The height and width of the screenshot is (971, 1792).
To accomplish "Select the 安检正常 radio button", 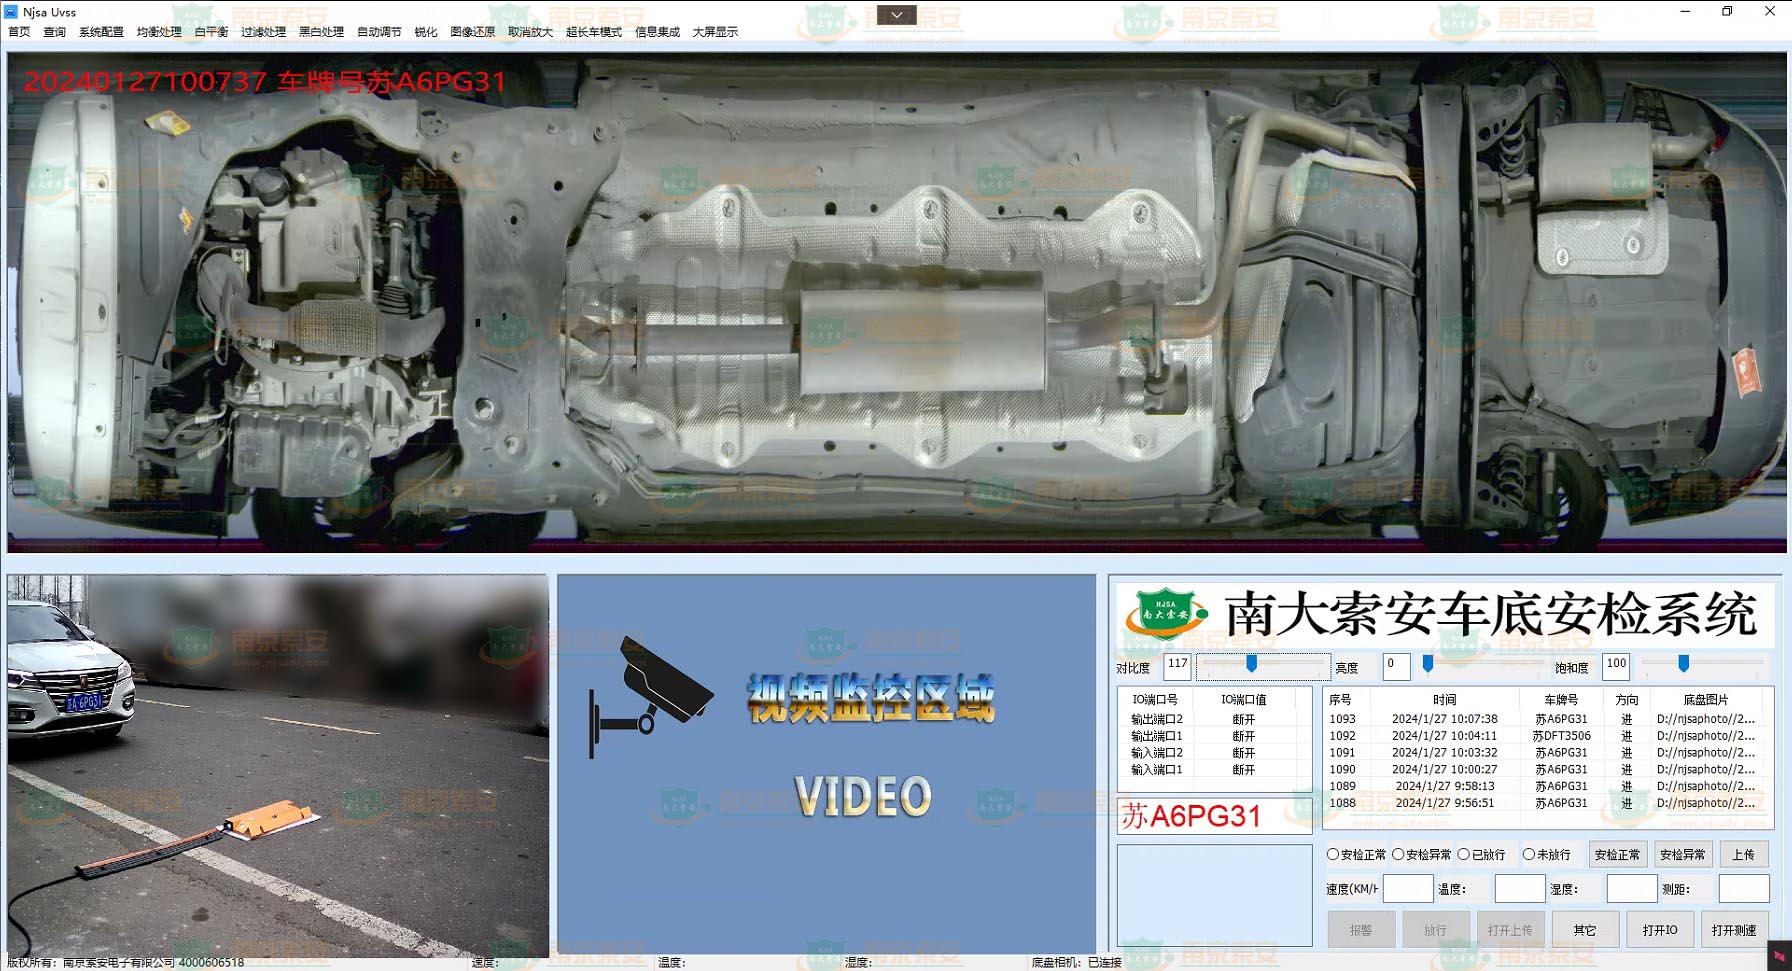I will [x=1333, y=854].
